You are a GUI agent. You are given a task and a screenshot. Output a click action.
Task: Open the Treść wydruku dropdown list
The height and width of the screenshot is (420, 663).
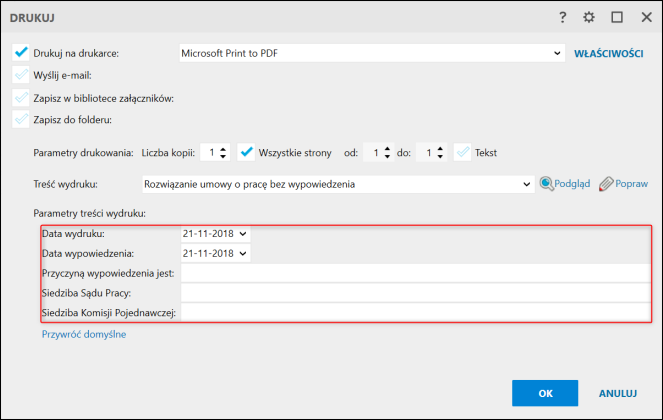click(x=527, y=184)
